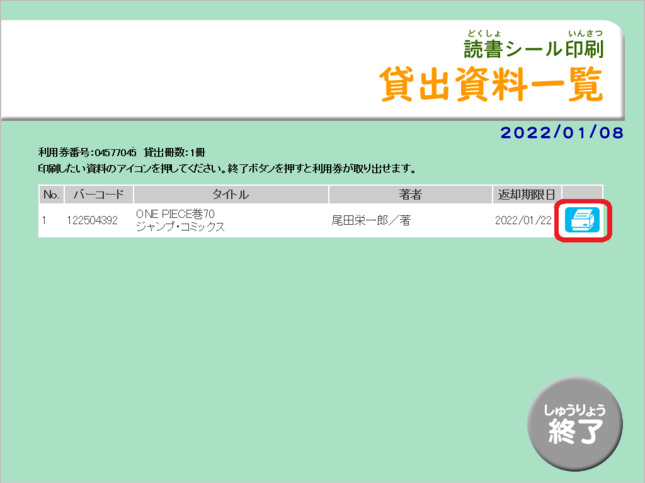Select the instruction line about 終了ボタン

[x=227, y=169]
